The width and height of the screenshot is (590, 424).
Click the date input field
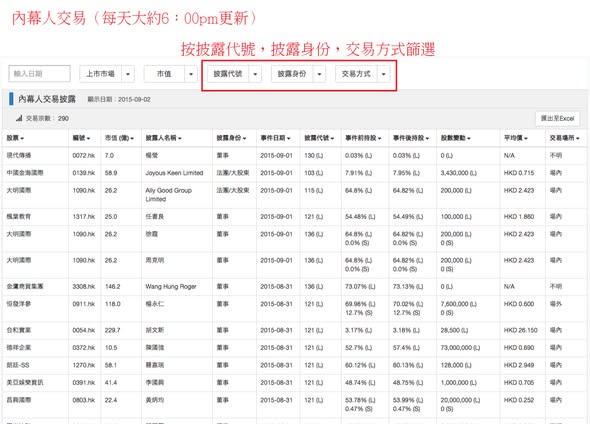[x=39, y=74]
